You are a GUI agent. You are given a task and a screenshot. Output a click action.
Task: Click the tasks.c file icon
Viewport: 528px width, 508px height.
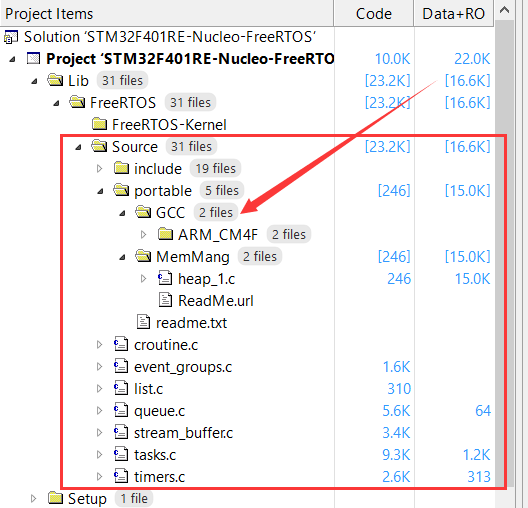click(x=121, y=454)
